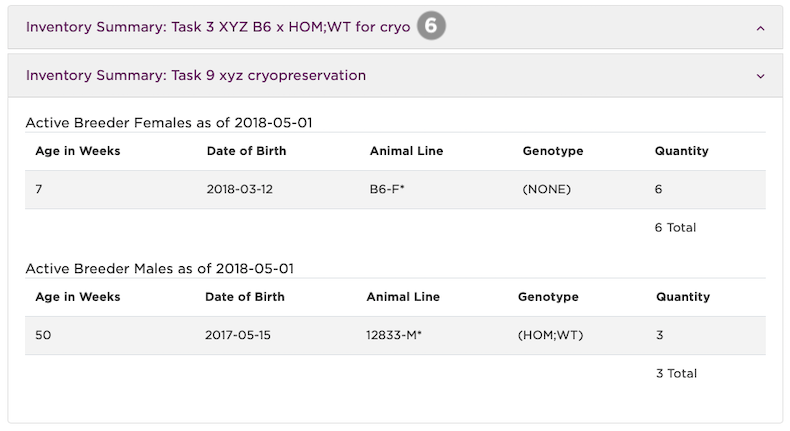Select the 2018-03-12 date of birth cell

tap(240, 189)
